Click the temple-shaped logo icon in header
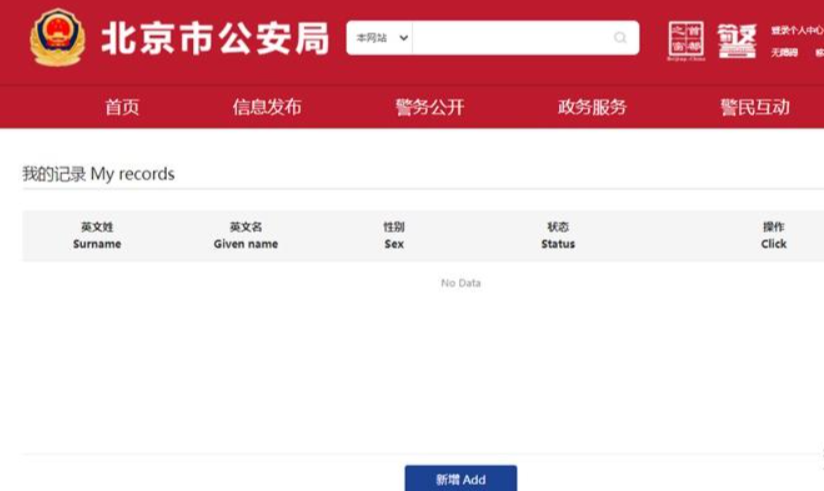Screen dimensions: 824x491 pyautogui.click(x=737, y=40)
